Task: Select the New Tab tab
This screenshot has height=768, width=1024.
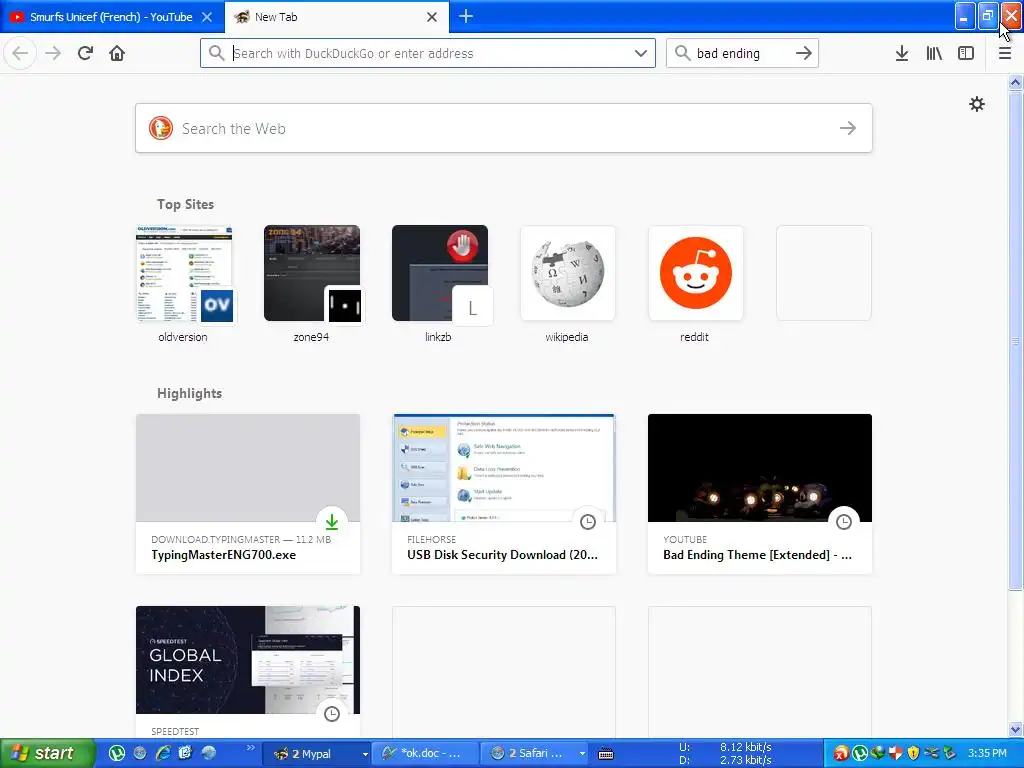Action: coord(336,17)
